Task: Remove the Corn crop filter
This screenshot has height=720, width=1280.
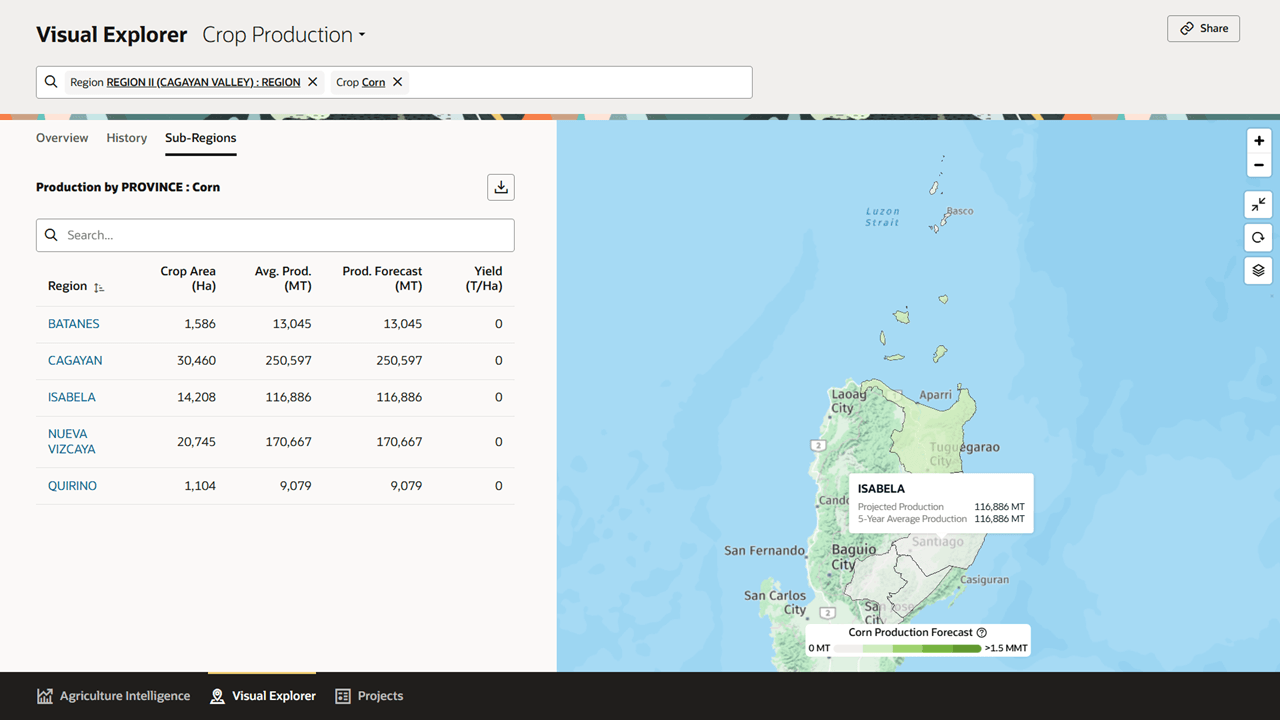Action: click(x=397, y=81)
